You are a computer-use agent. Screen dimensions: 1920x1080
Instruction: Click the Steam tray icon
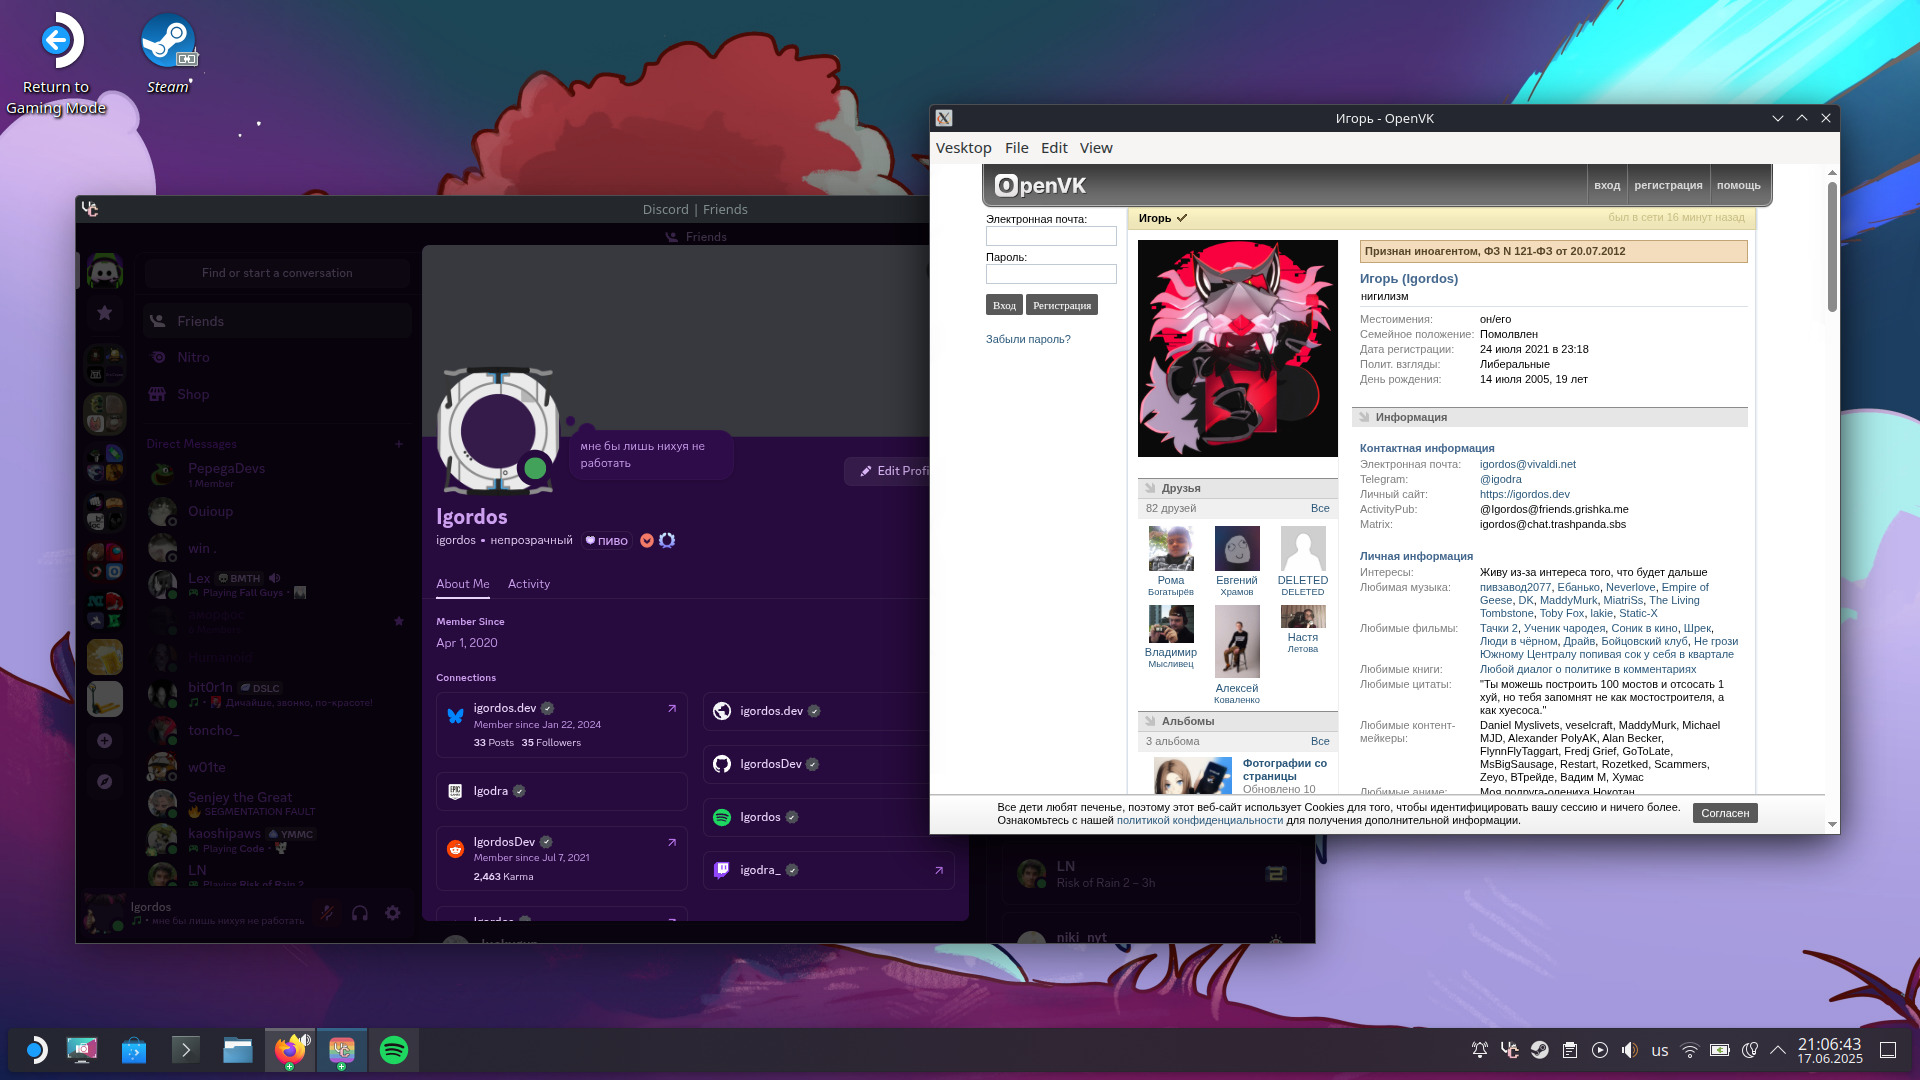(1540, 1050)
